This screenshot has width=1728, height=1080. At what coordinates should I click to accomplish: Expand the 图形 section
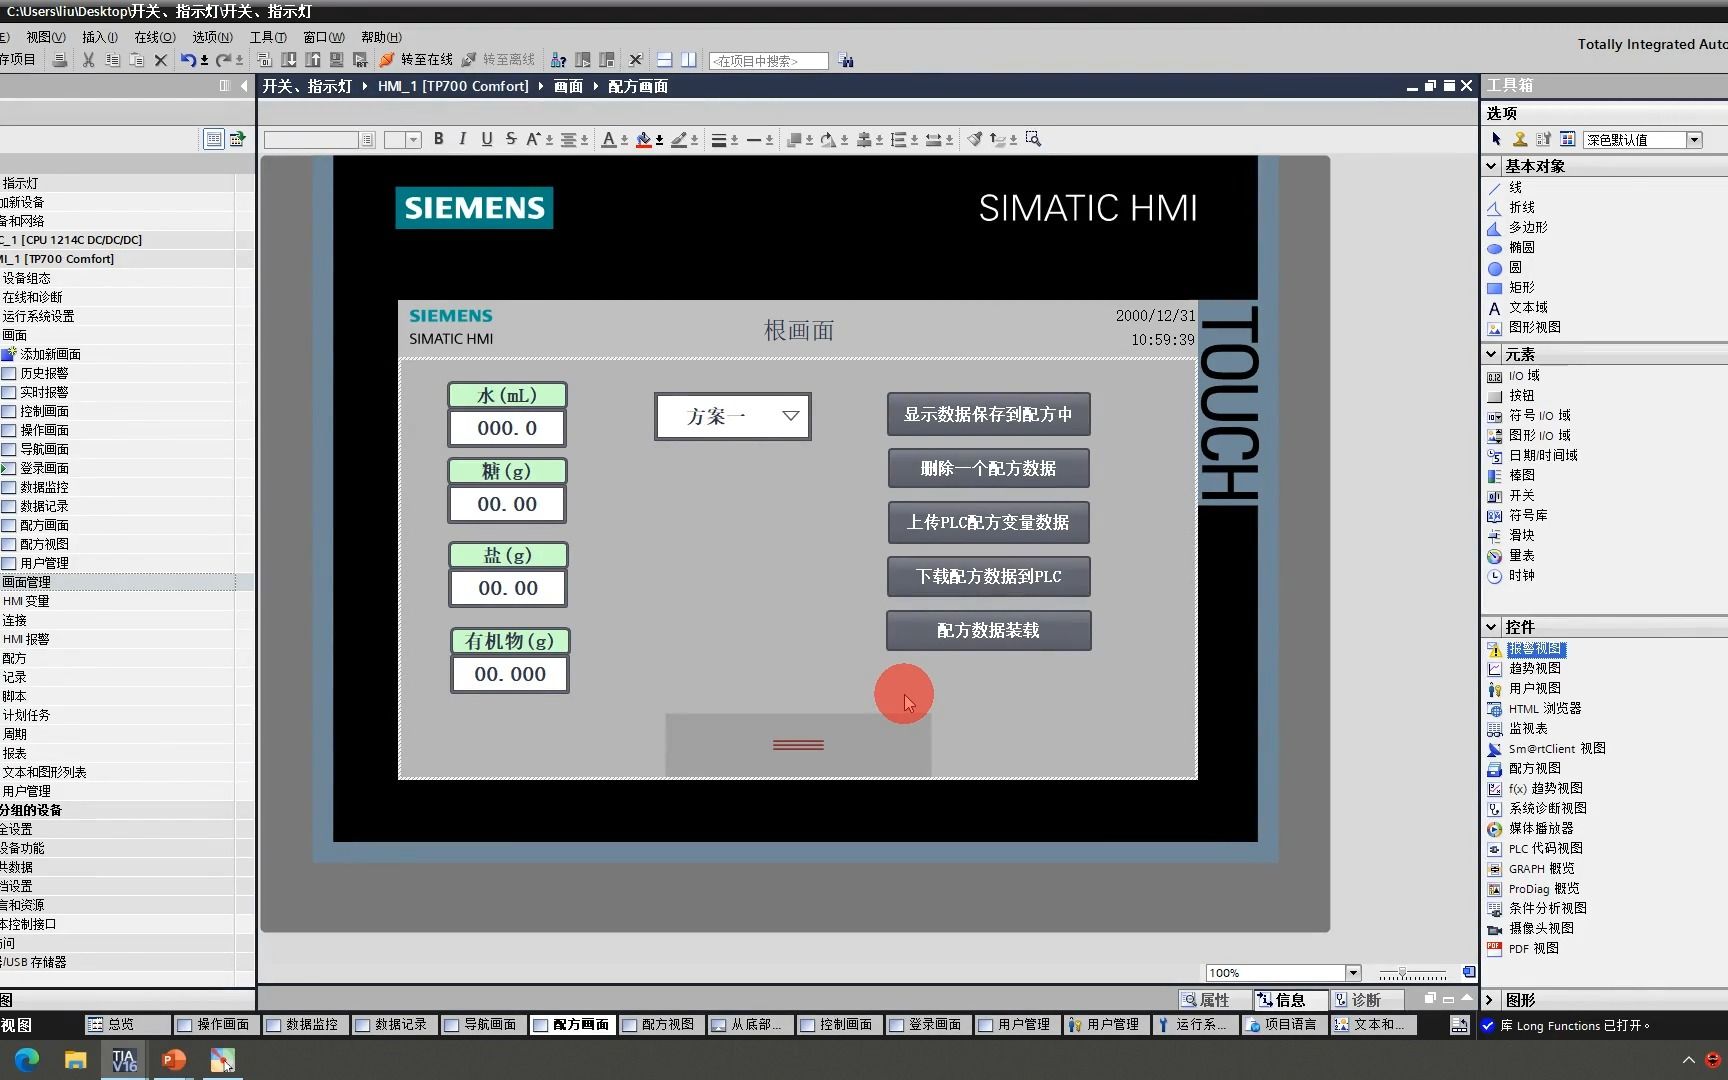point(1490,1000)
